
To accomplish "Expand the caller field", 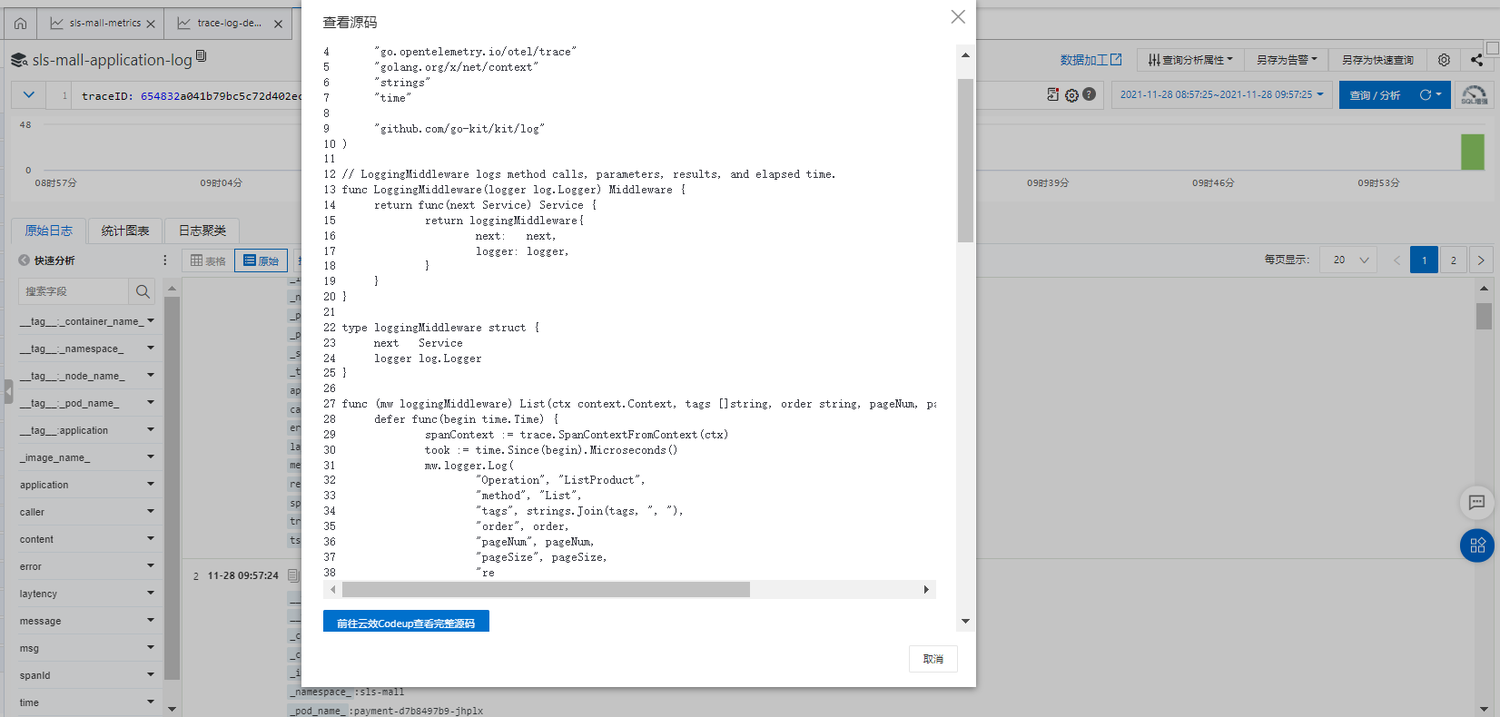I will click(x=150, y=512).
